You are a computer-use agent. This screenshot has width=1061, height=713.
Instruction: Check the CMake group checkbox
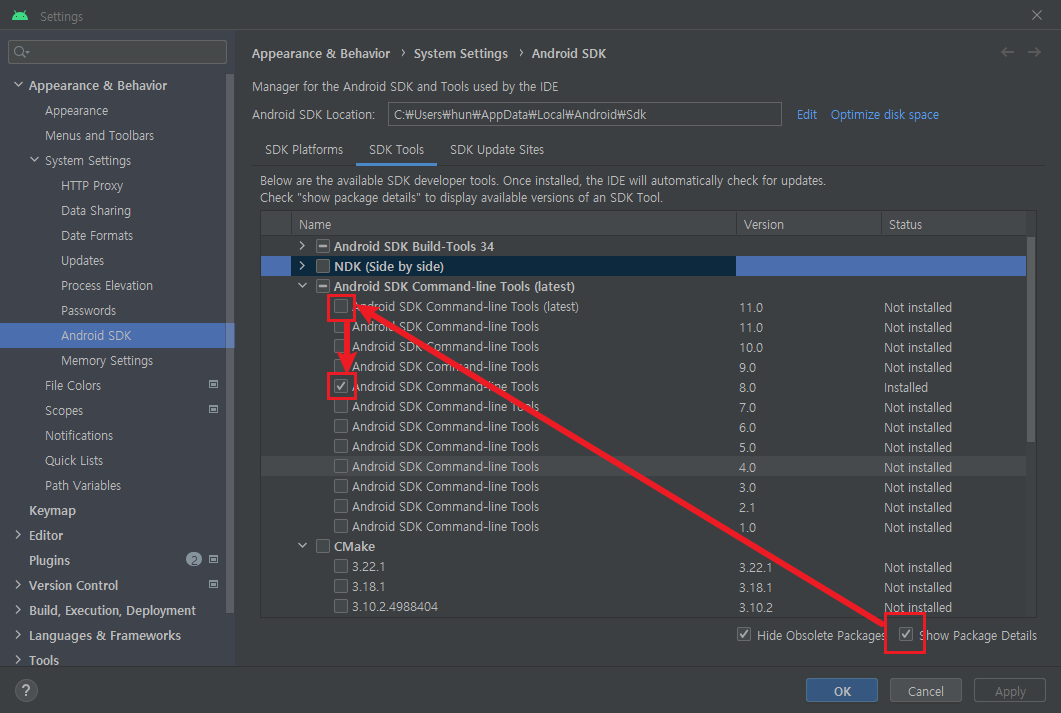click(x=323, y=546)
